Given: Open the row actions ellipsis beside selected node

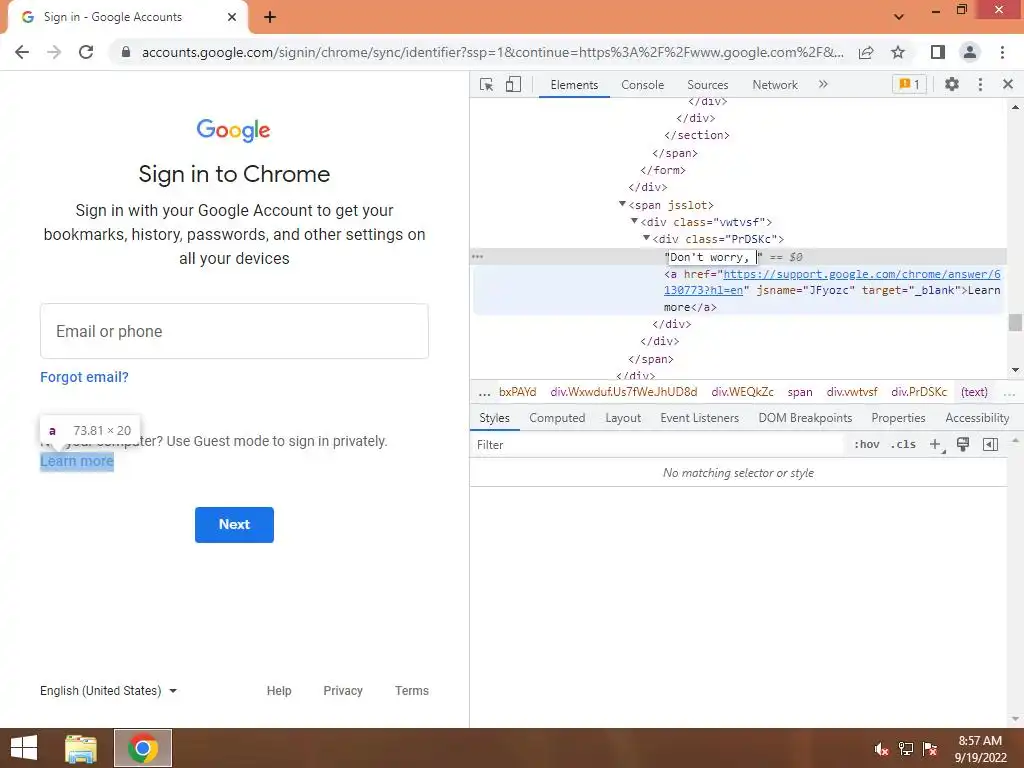Looking at the screenshot, I should pyautogui.click(x=477, y=257).
